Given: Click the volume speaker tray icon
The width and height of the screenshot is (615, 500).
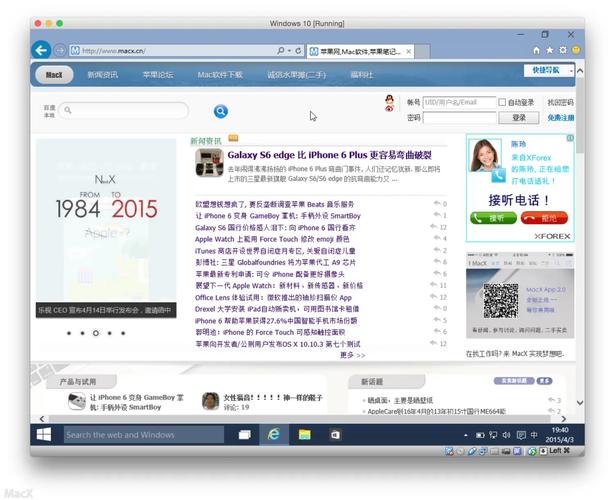Looking at the screenshot, I should 506,435.
